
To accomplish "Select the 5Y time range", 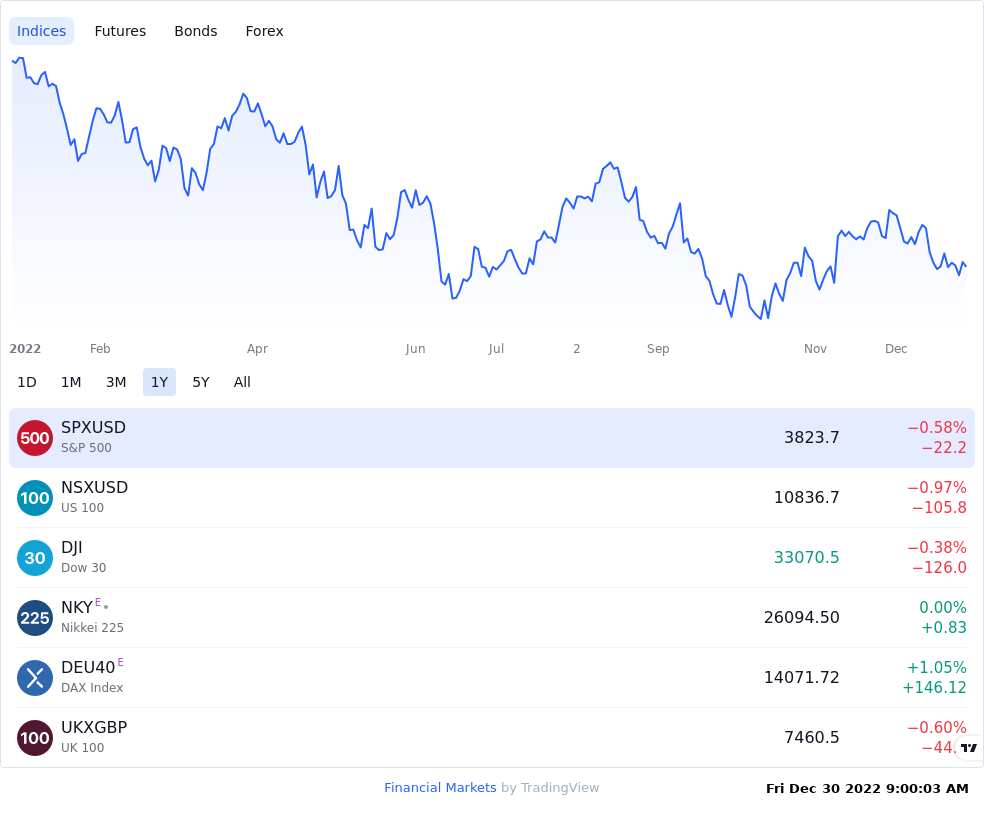I will pyautogui.click(x=201, y=382).
